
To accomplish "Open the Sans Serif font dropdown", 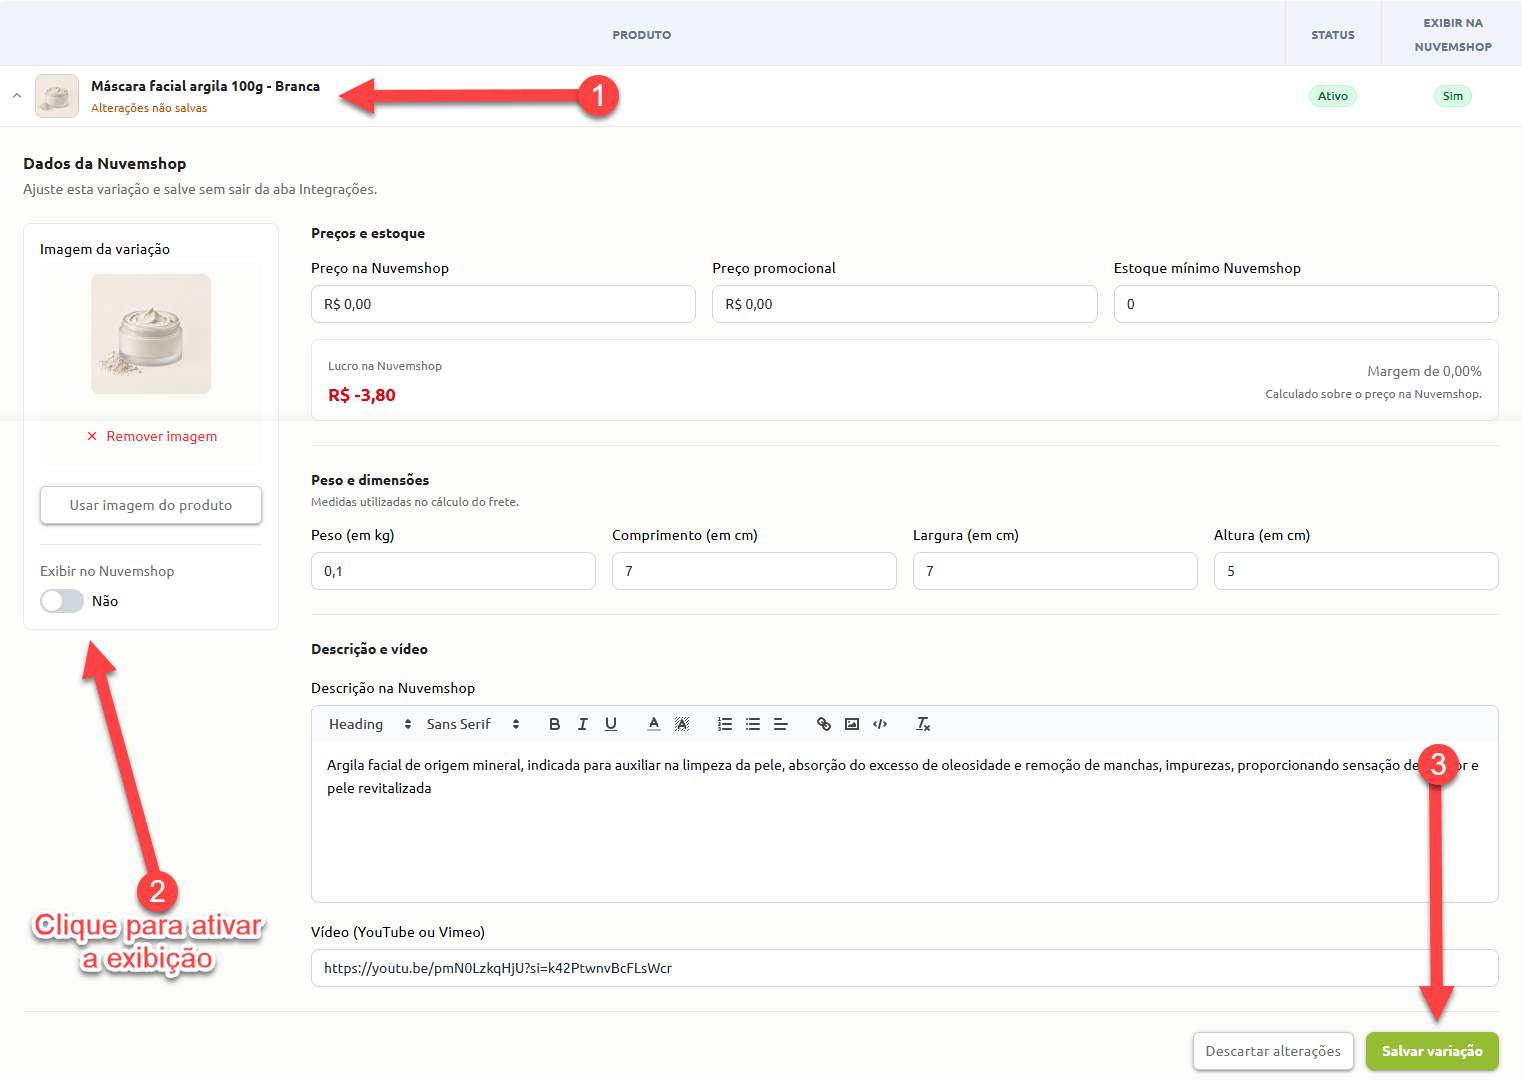I will pyautogui.click(x=473, y=724).
